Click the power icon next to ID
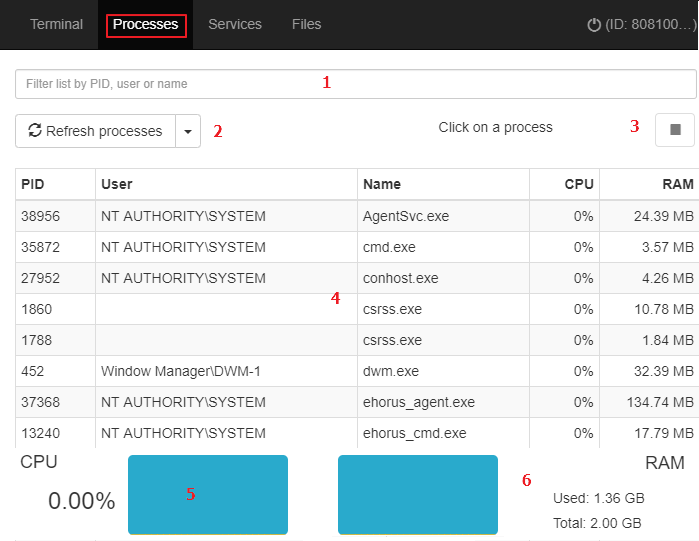 point(594,25)
